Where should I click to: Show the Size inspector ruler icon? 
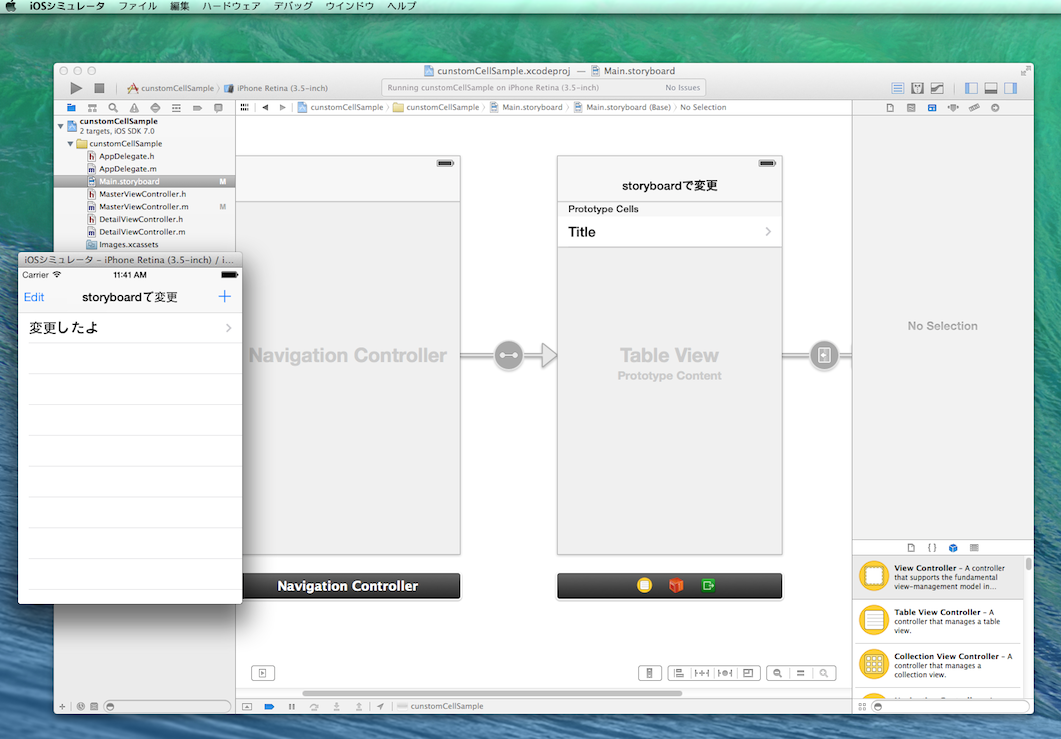click(x=974, y=108)
